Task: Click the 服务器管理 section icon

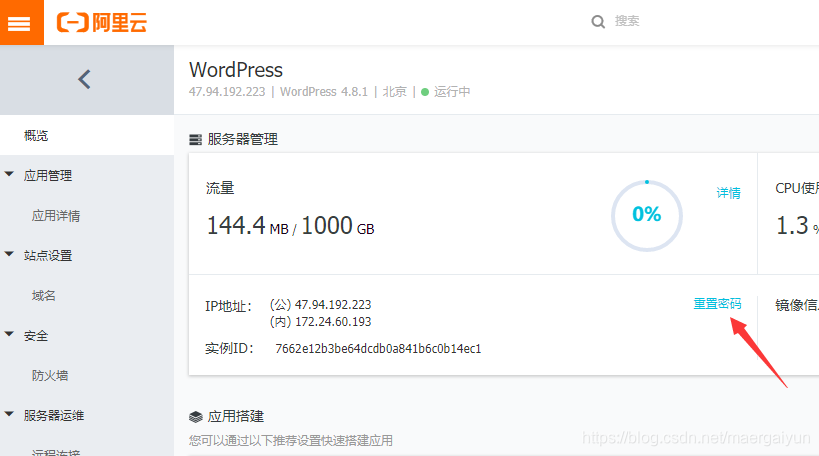Action: (195, 139)
